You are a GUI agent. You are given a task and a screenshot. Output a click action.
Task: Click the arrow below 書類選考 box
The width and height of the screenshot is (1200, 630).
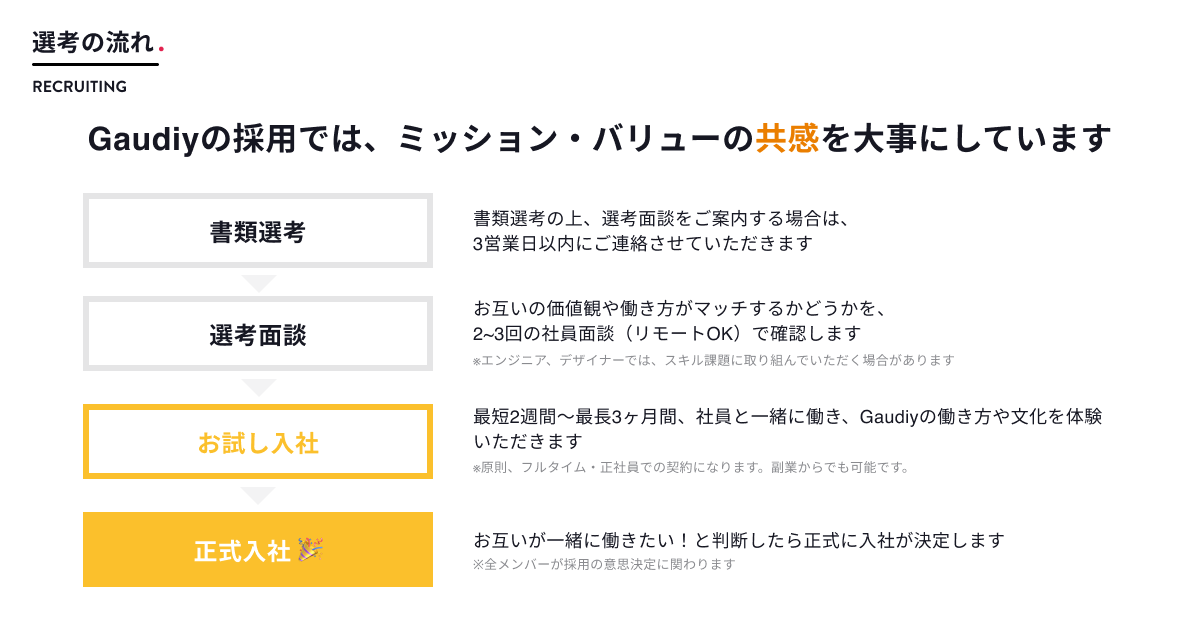258,283
